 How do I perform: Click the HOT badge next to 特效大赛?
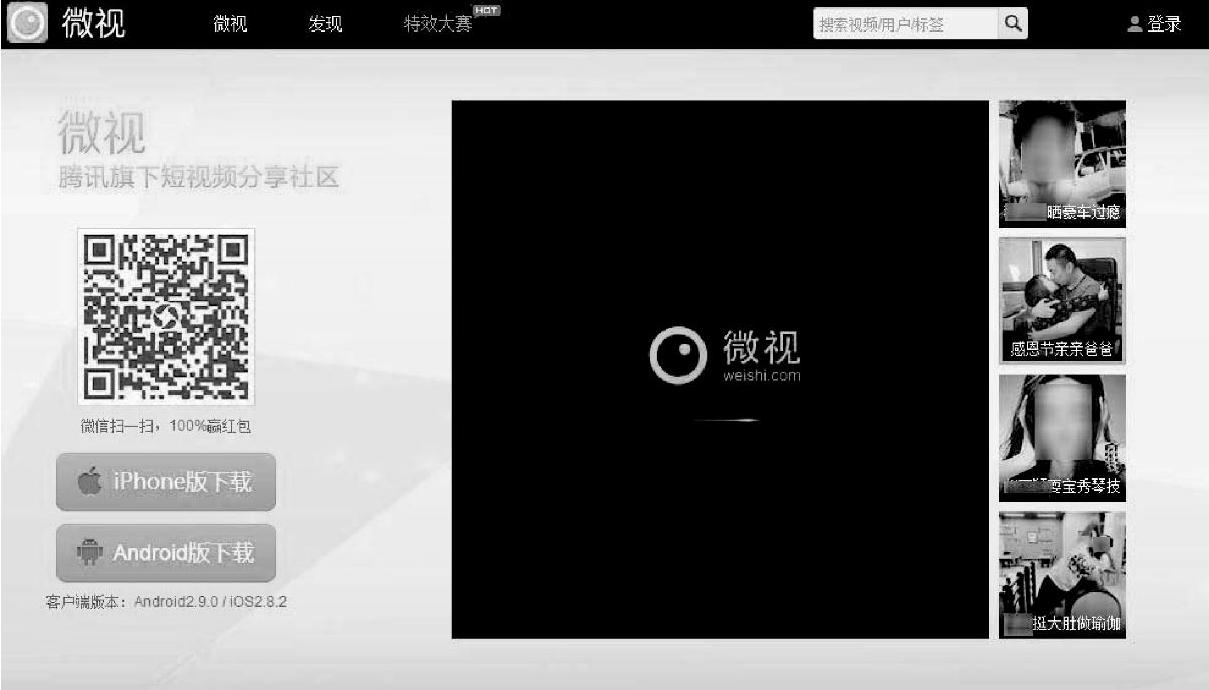[486, 10]
